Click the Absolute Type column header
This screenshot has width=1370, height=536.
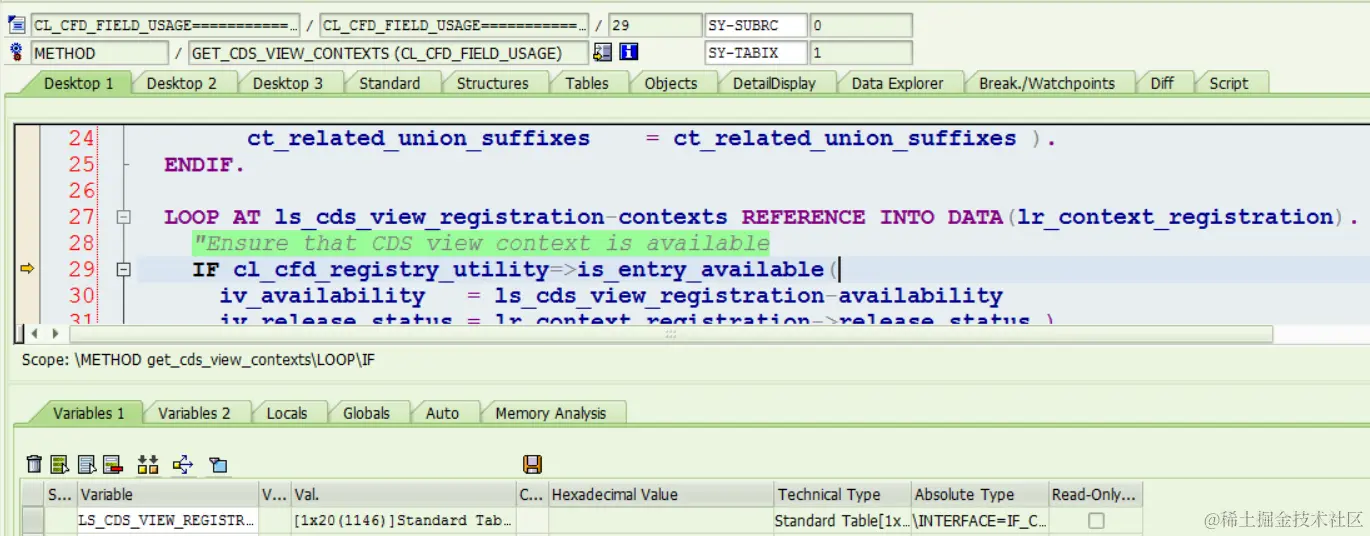coord(980,494)
